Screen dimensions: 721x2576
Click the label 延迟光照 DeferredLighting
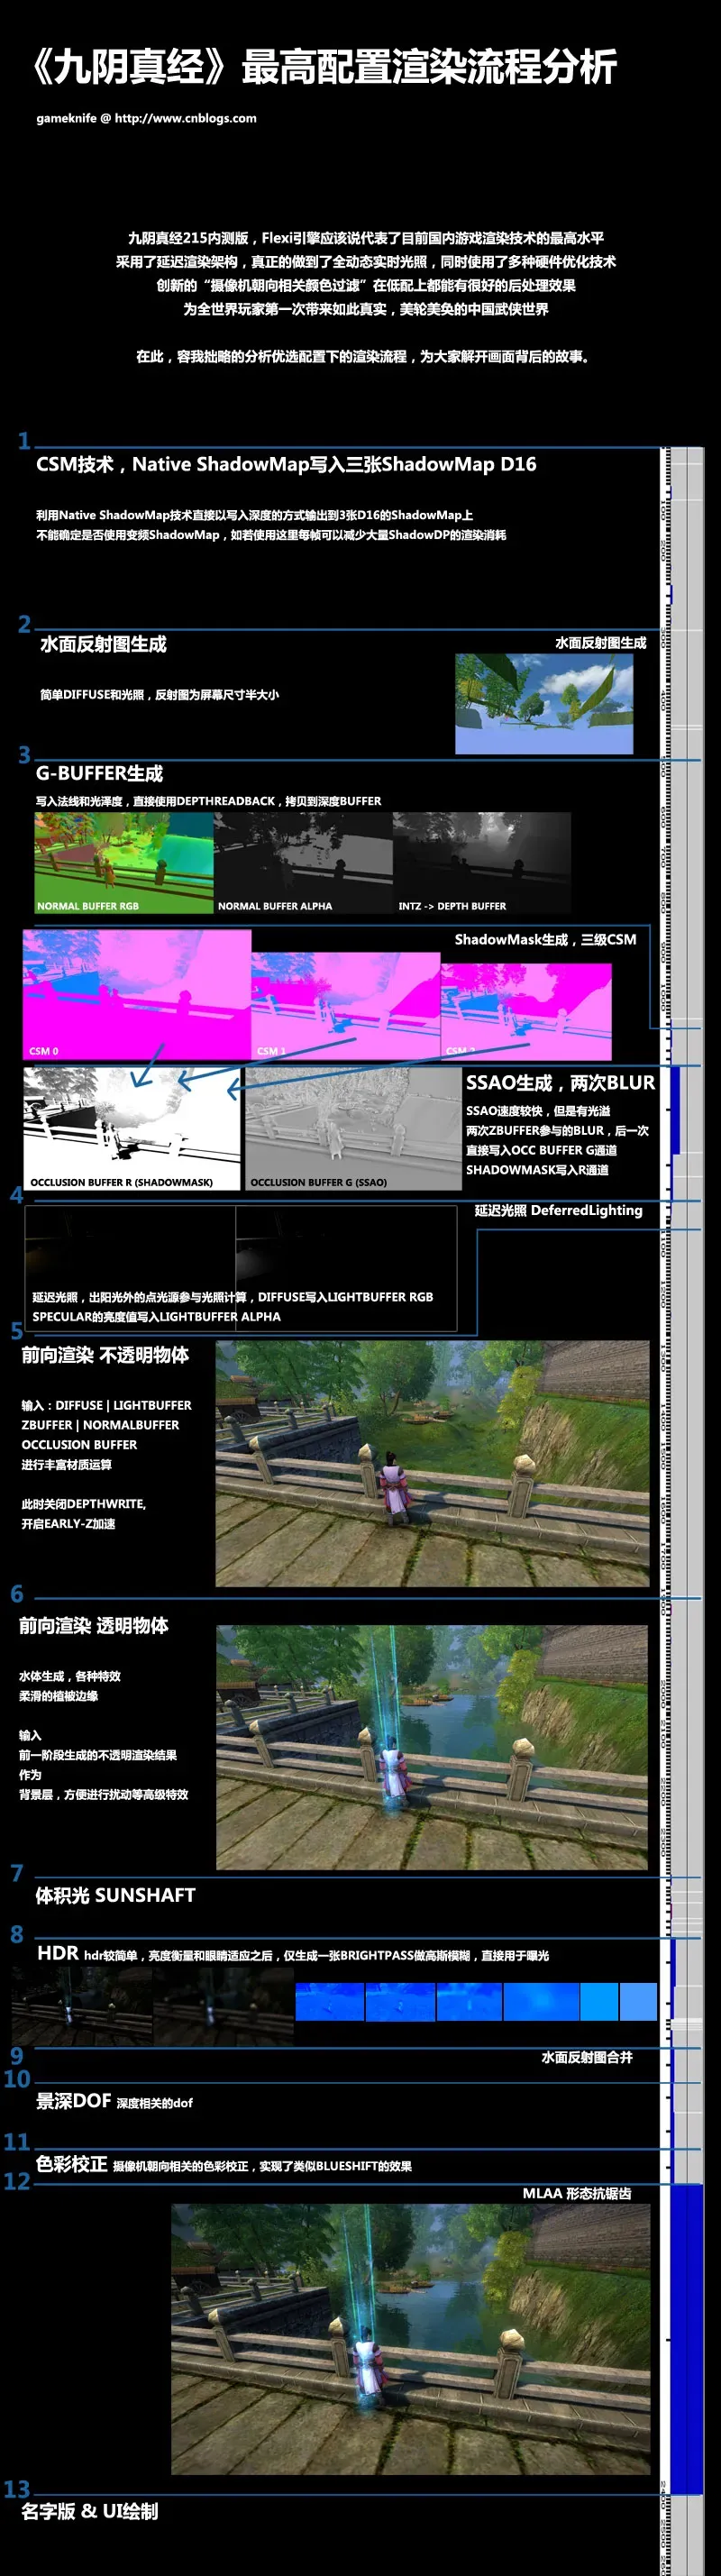tap(558, 1210)
